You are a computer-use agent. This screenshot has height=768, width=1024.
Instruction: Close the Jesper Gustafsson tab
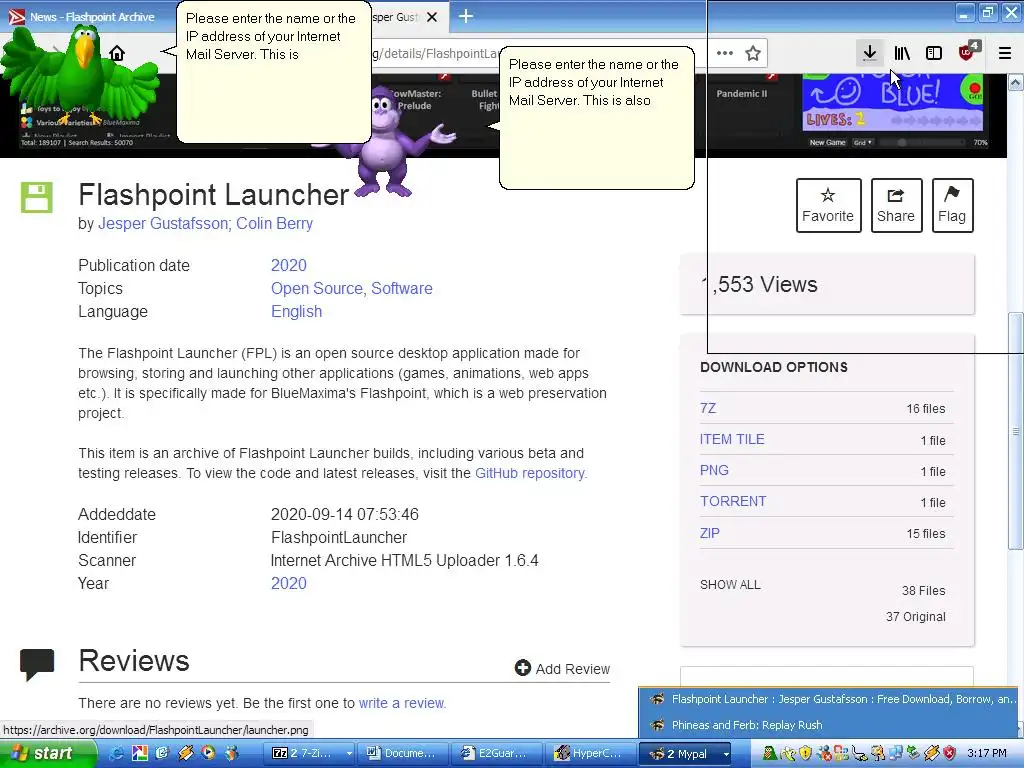(x=432, y=17)
